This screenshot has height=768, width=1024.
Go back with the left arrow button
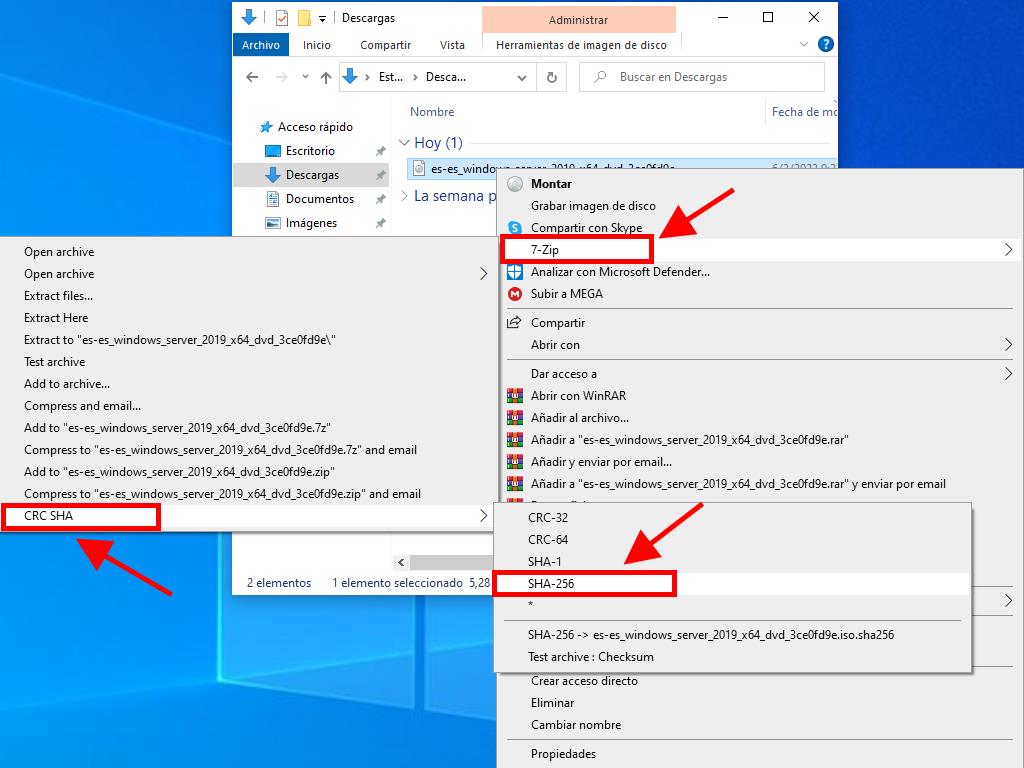point(252,77)
